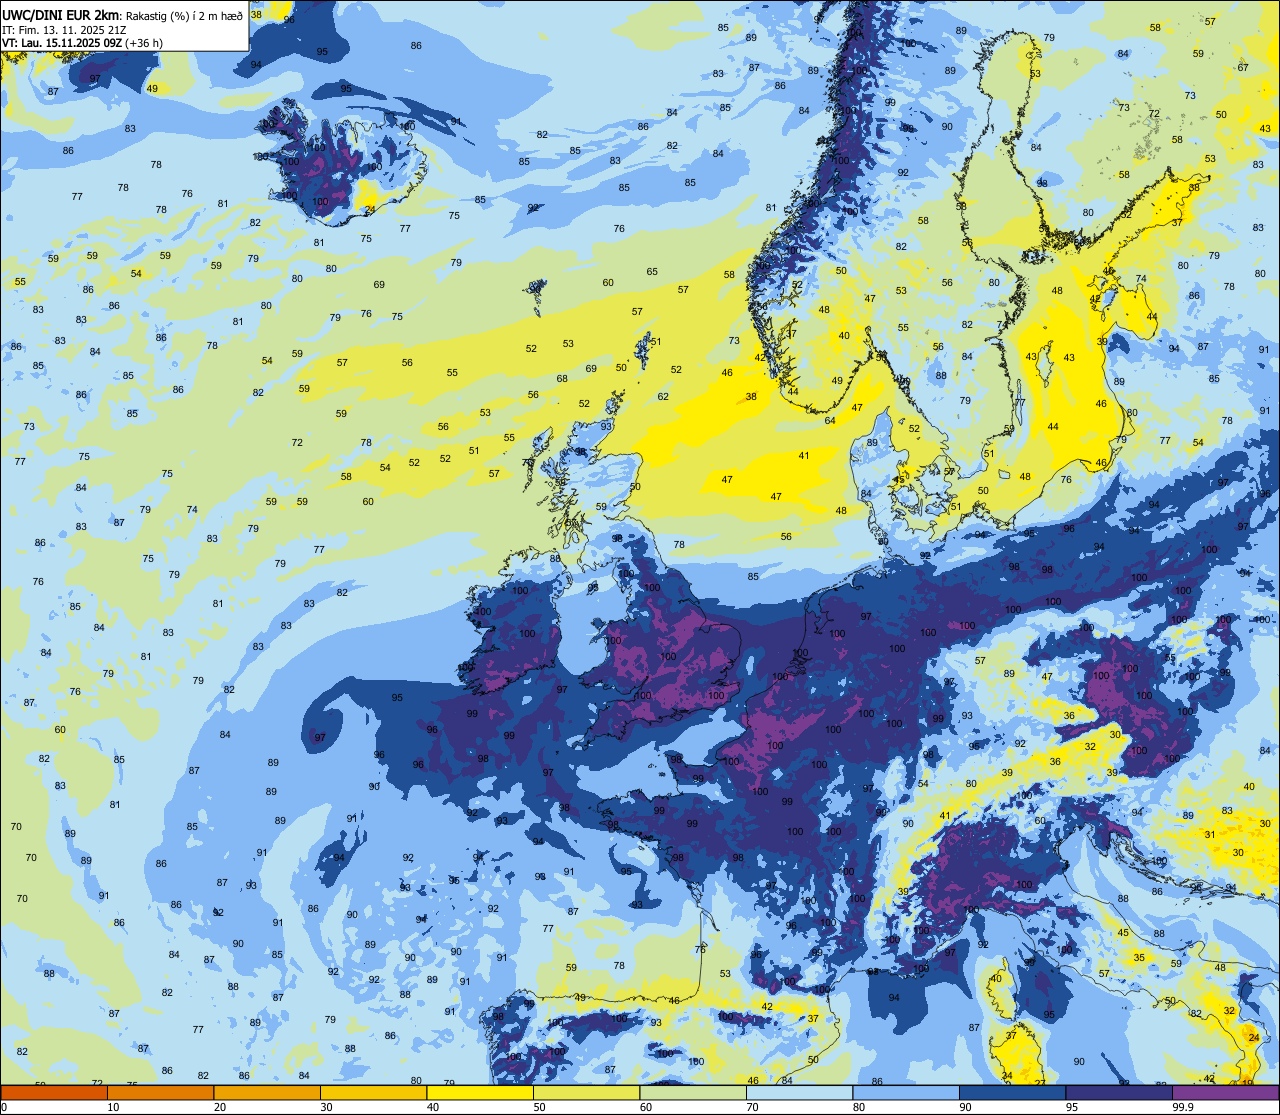Select the 90–95 dark blue legend swatch
The image size is (1280, 1115).
click(x=1012, y=1092)
